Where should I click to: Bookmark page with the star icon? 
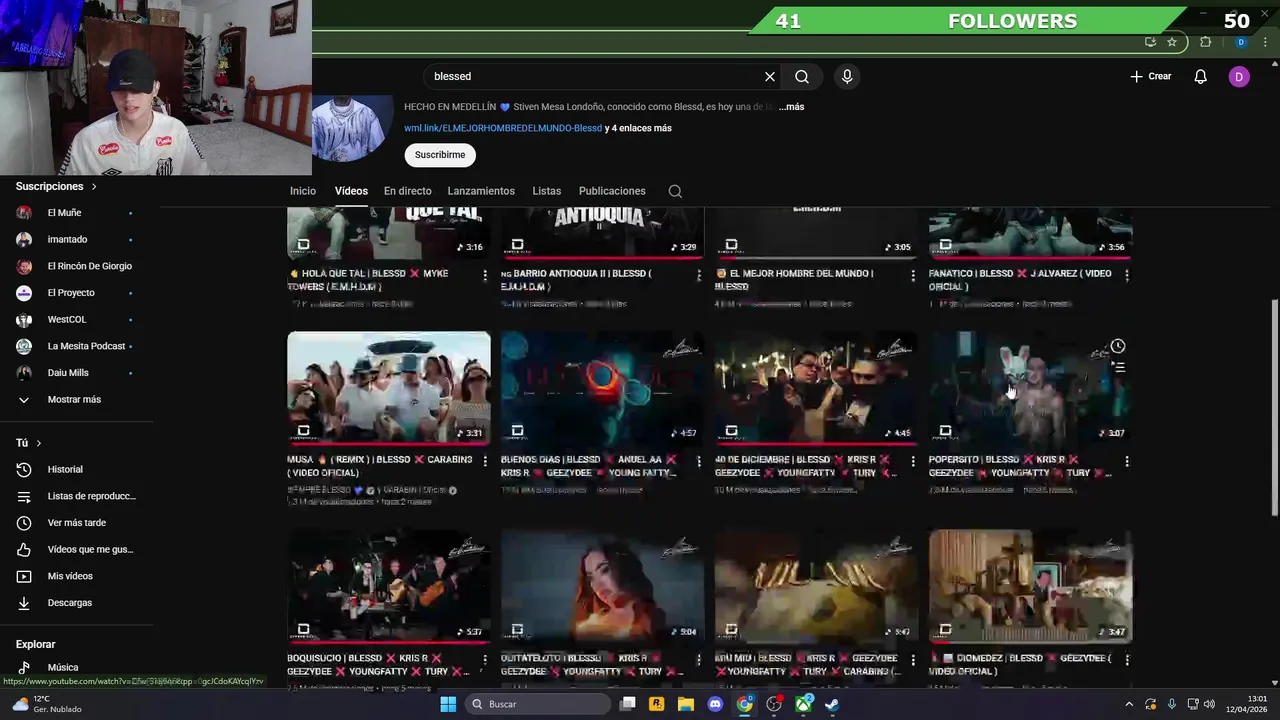(x=1172, y=42)
